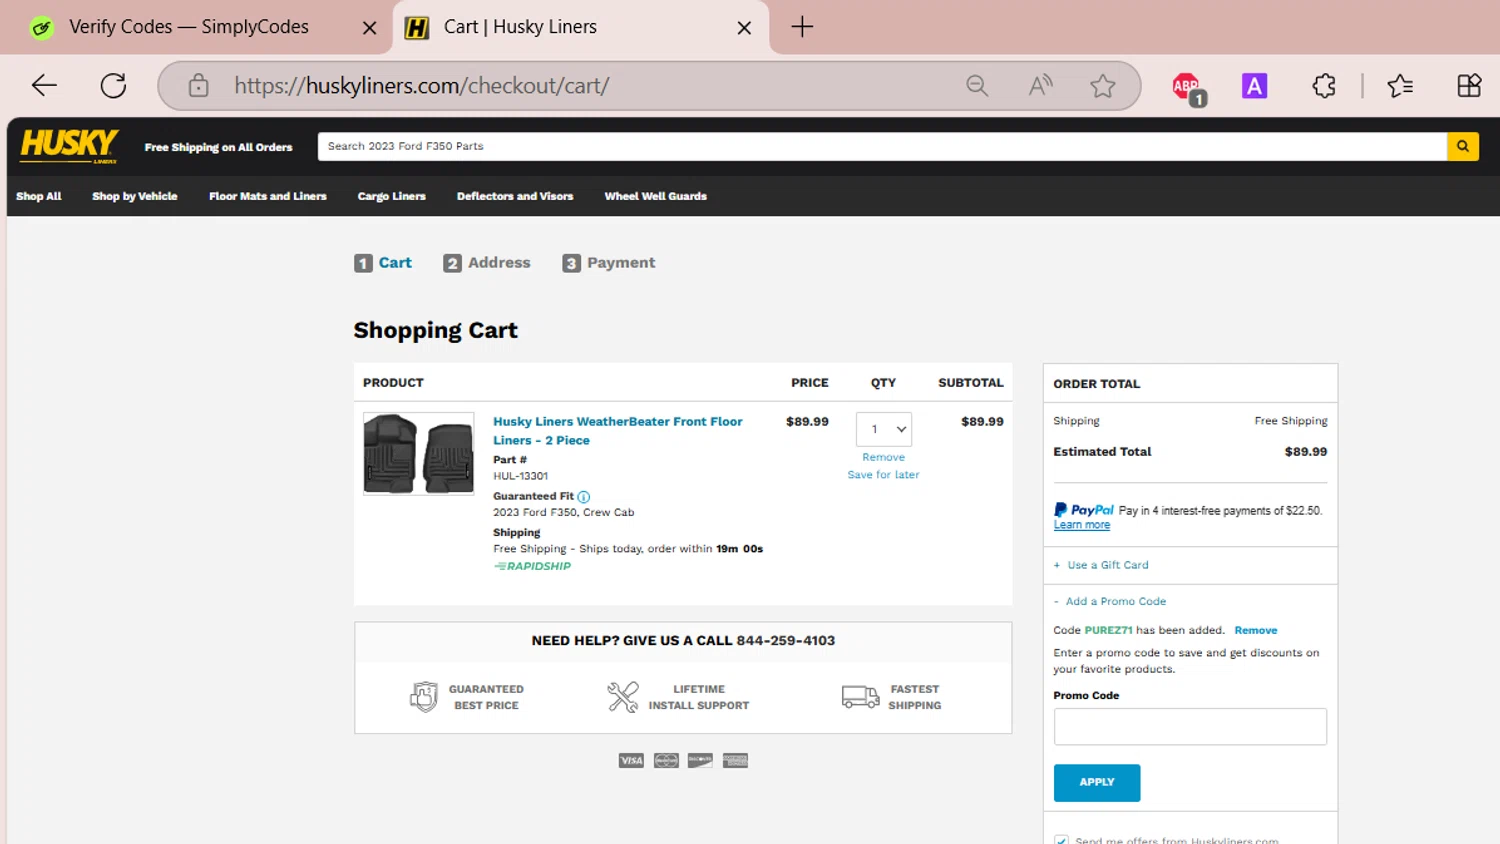Open the AdBlock Plus extension icon
This screenshot has width=1500, height=844.
1187,87
